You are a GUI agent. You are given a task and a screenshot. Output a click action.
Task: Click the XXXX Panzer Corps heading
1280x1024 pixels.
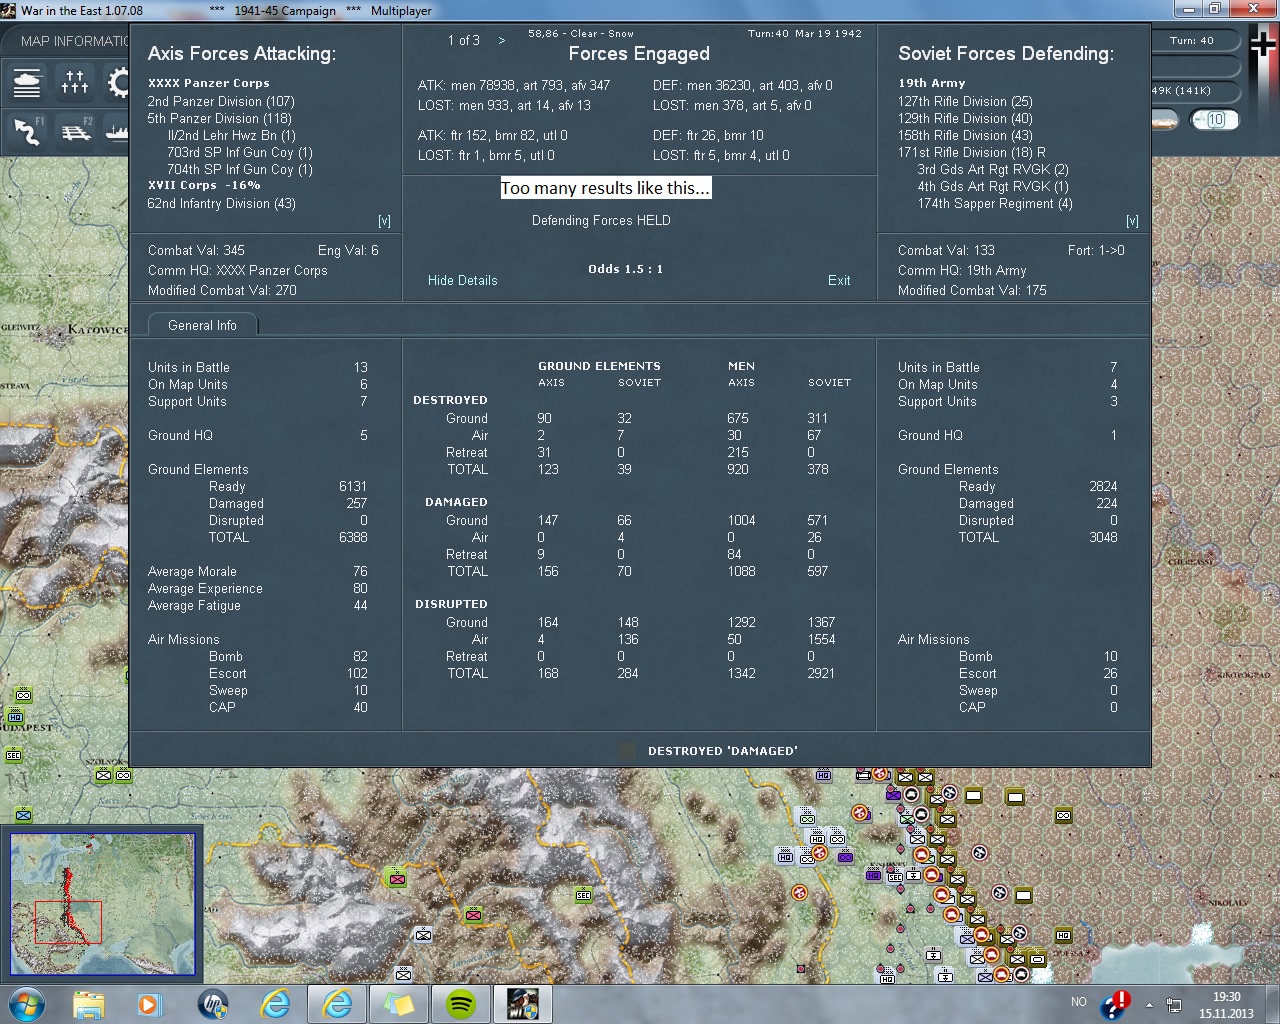209,83
